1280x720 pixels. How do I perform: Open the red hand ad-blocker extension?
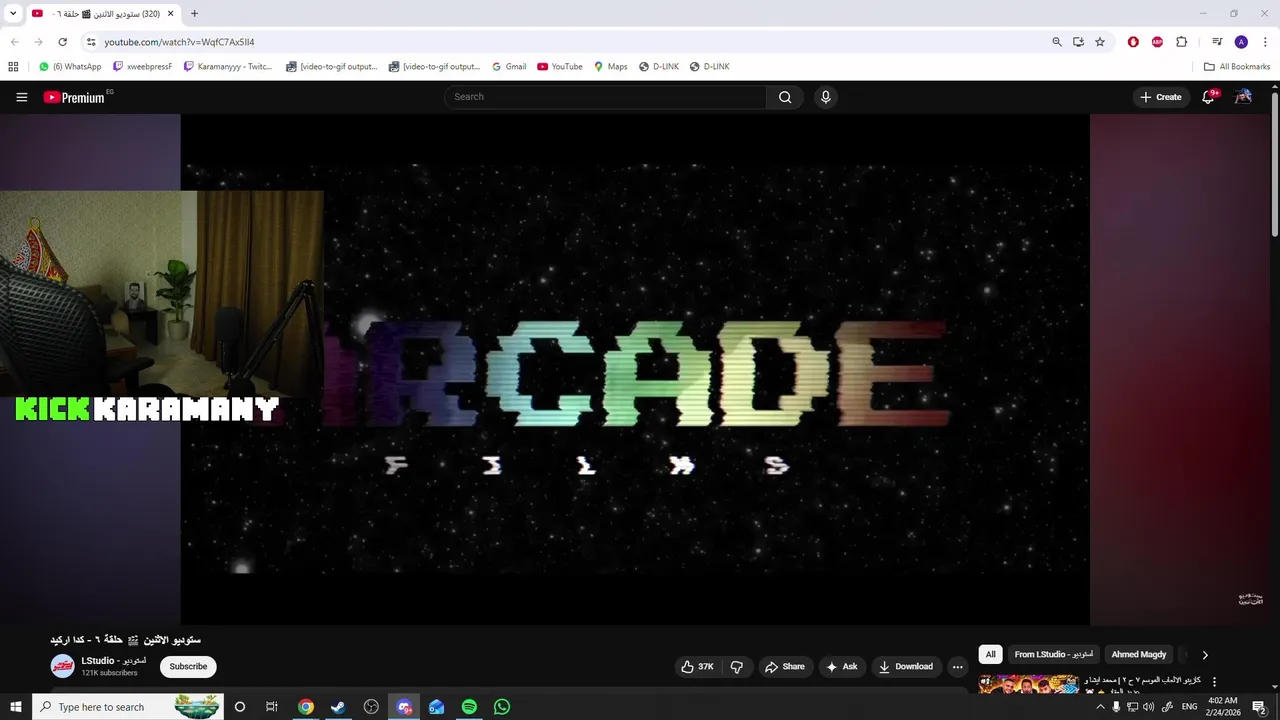[x=1133, y=42]
